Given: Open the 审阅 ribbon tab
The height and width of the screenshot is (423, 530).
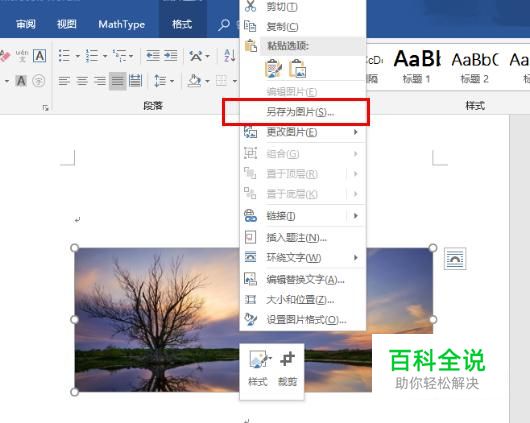Looking at the screenshot, I should 26,24.
